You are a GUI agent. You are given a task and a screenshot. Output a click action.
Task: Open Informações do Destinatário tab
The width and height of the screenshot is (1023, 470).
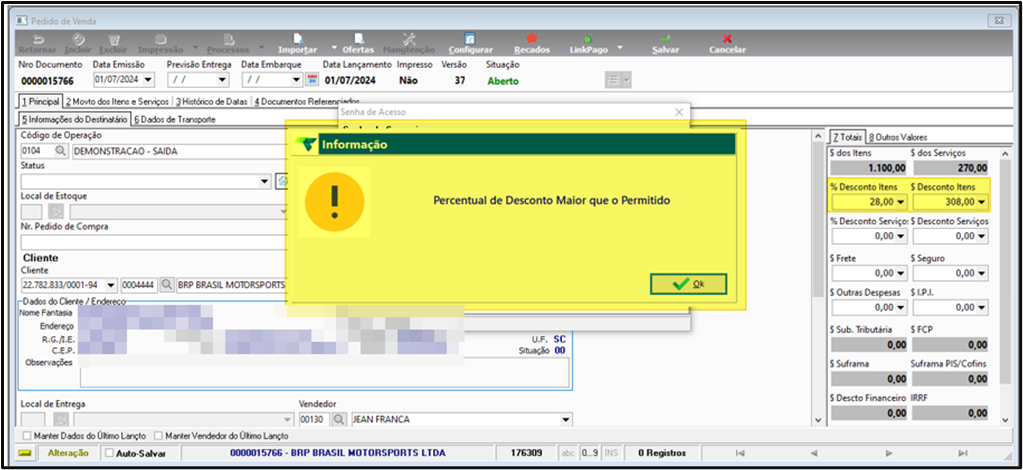[74, 119]
